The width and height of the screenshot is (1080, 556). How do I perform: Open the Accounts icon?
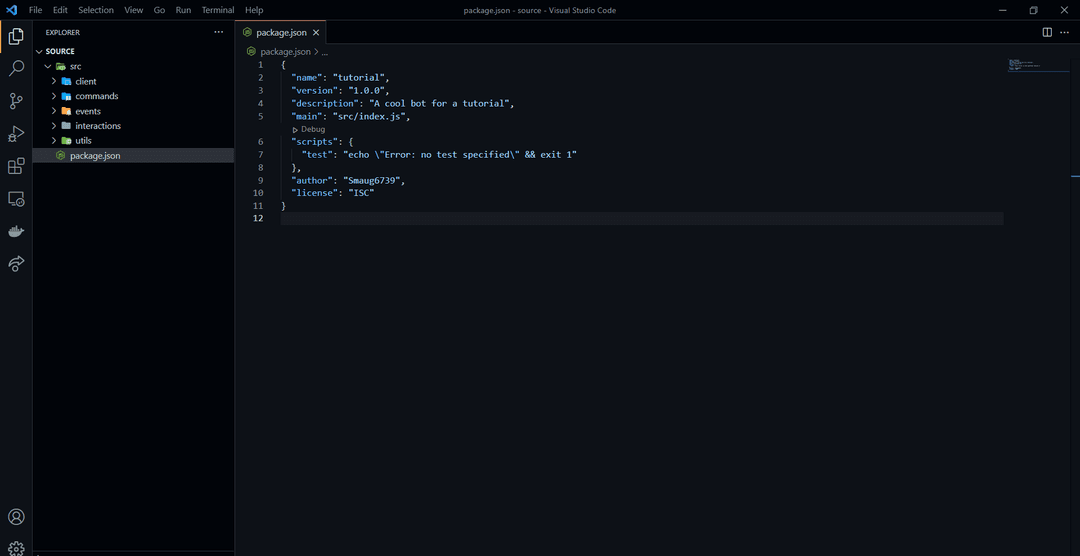coord(16,517)
